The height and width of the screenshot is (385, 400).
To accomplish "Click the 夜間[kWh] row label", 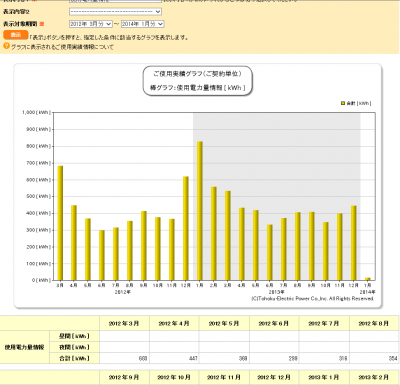I will pyautogui.click(x=74, y=347).
